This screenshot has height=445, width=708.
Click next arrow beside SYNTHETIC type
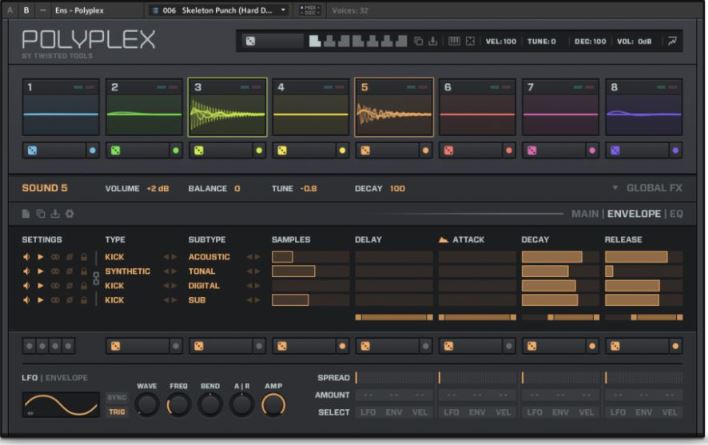coord(174,271)
